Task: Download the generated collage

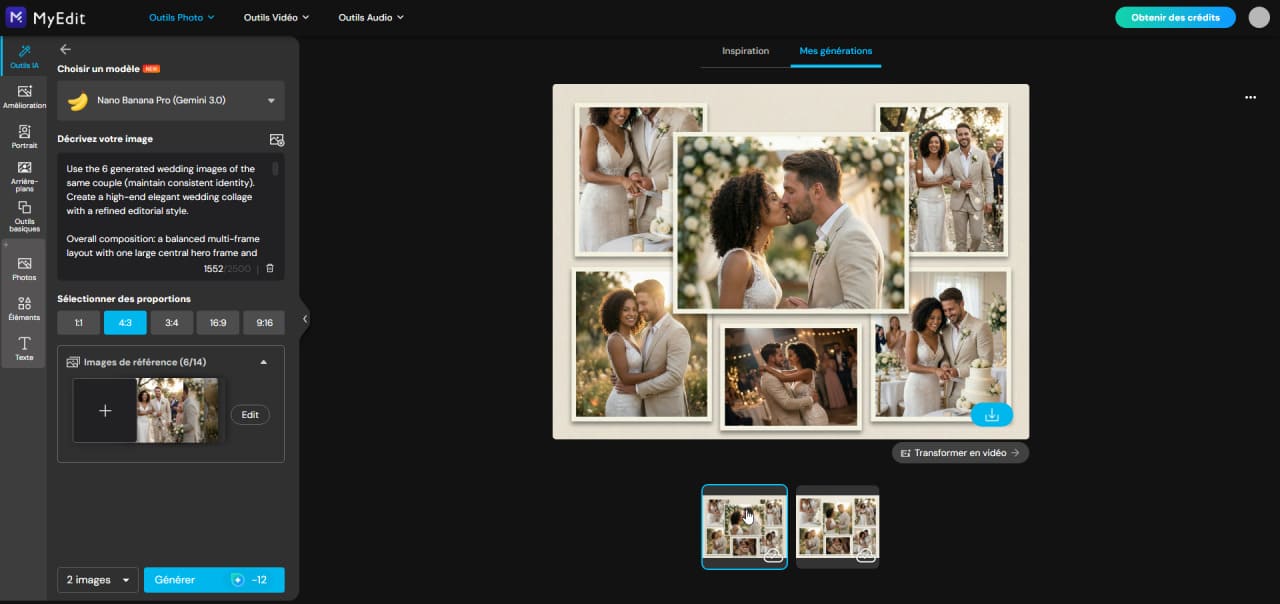Action: tap(991, 413)
